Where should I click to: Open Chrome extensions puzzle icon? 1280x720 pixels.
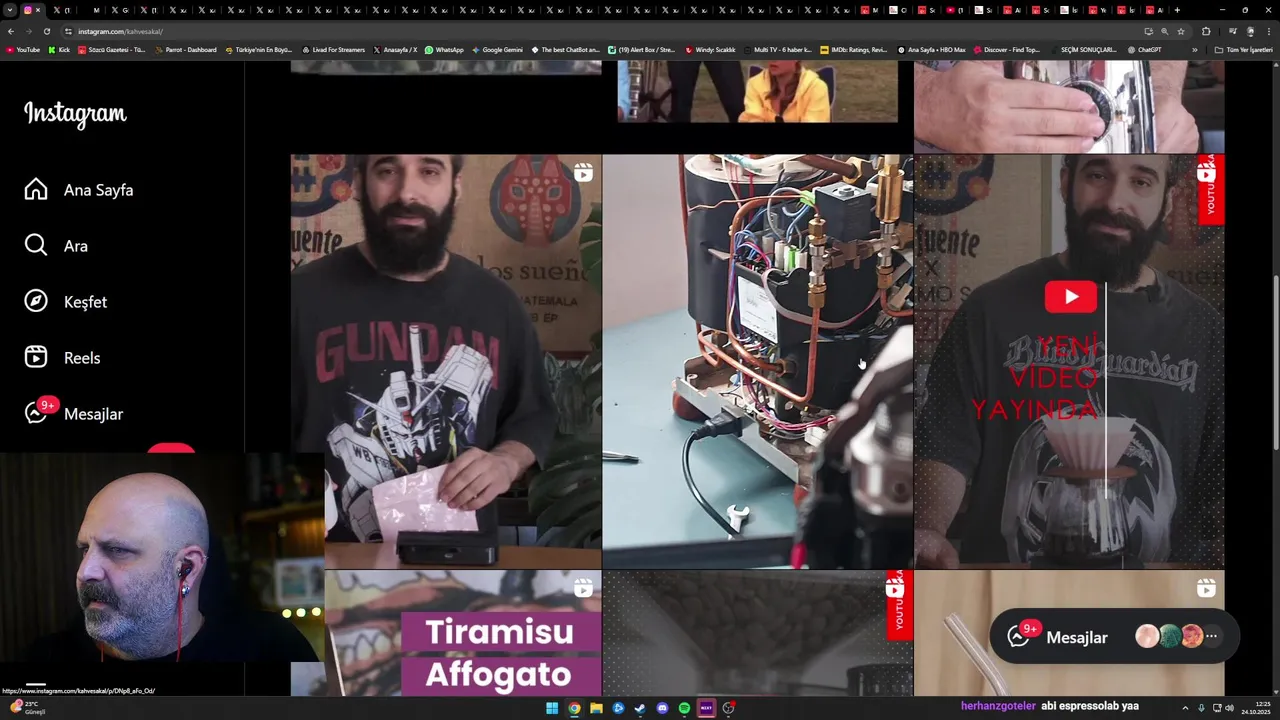(x=1206, y=31)
